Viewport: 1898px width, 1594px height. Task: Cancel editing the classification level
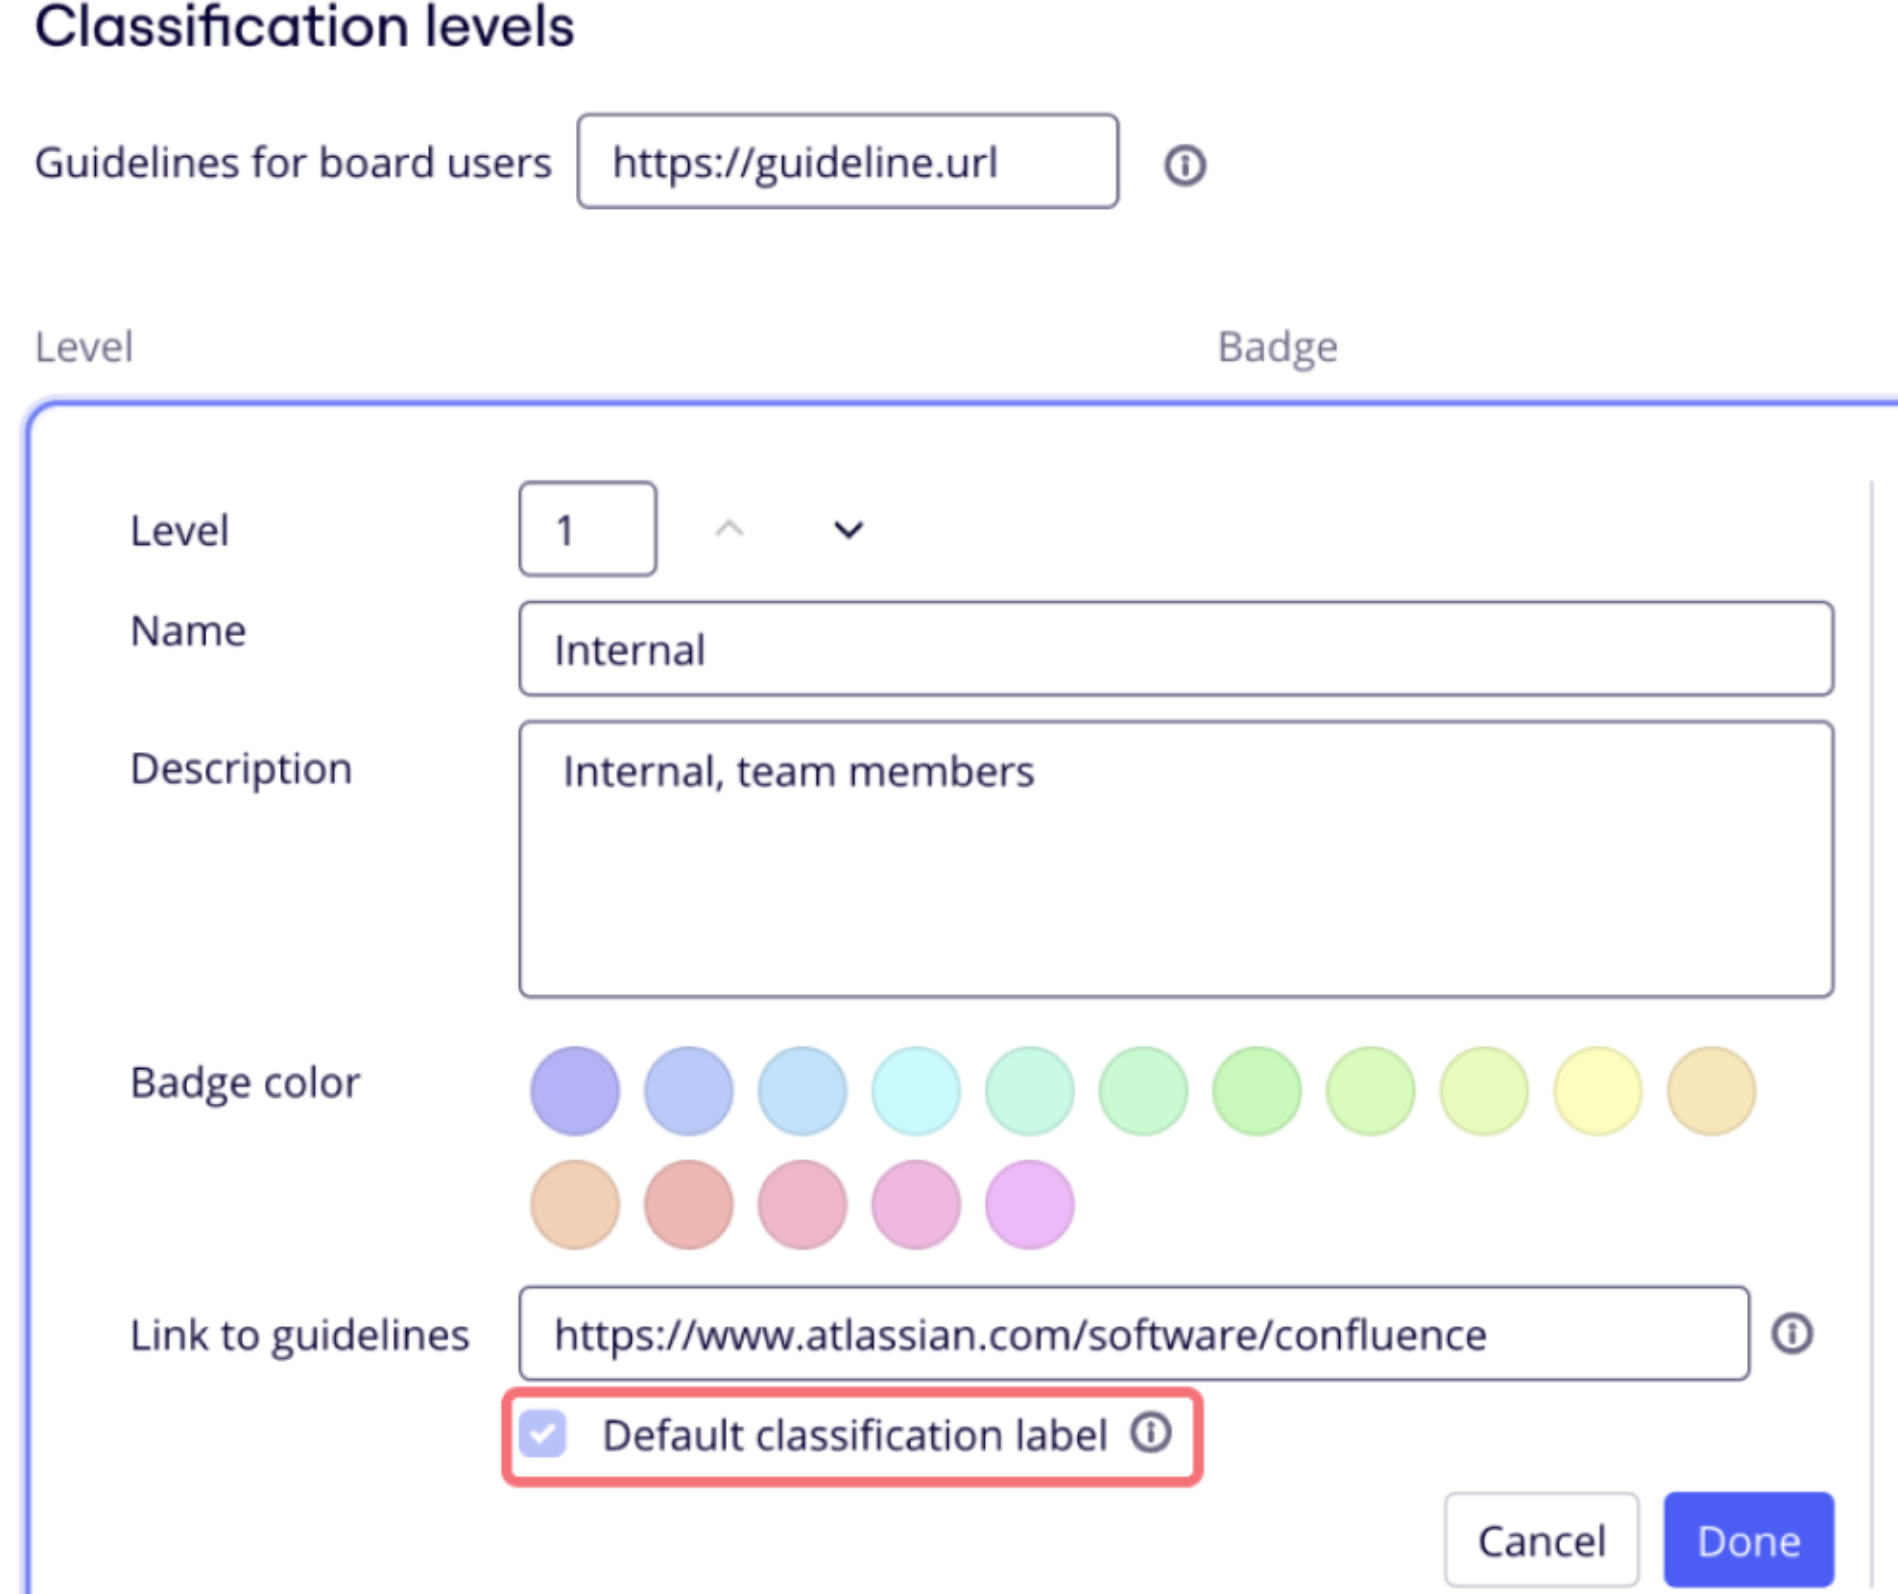click(1541, 1540)
